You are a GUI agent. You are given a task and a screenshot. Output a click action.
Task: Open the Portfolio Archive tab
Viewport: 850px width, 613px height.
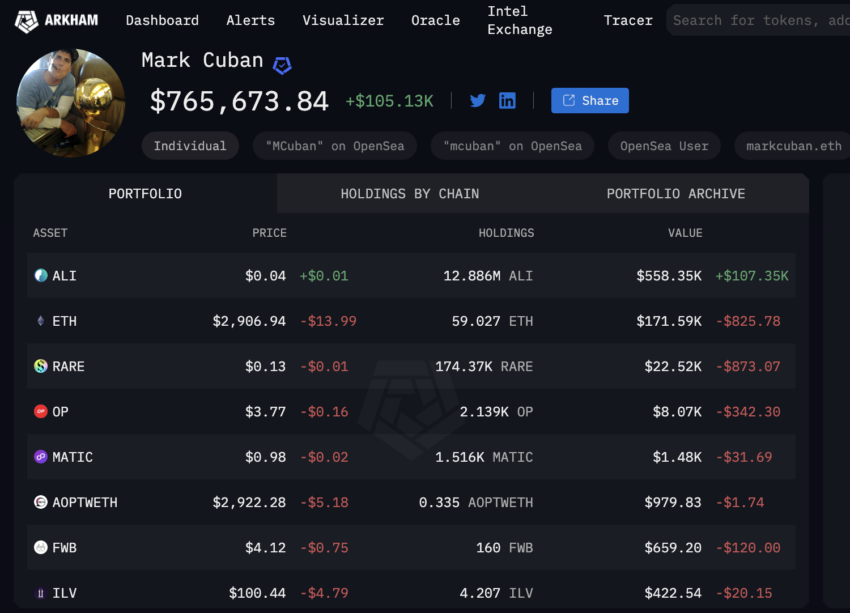[675, 193]
